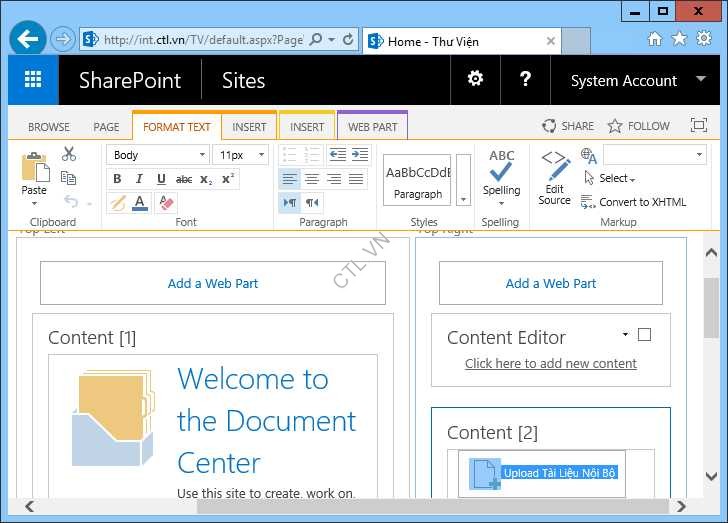Click 'Click here to add new content' link
Screen dimensions: 728x523
click(x=550, y=363)
